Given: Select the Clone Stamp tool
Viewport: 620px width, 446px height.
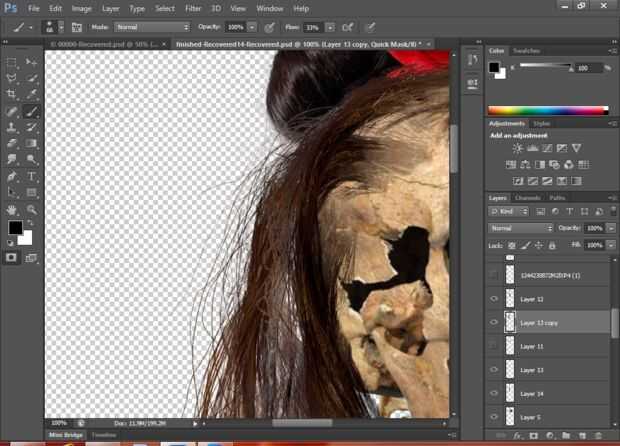Looking at the screenshot, I should (11, 127).
